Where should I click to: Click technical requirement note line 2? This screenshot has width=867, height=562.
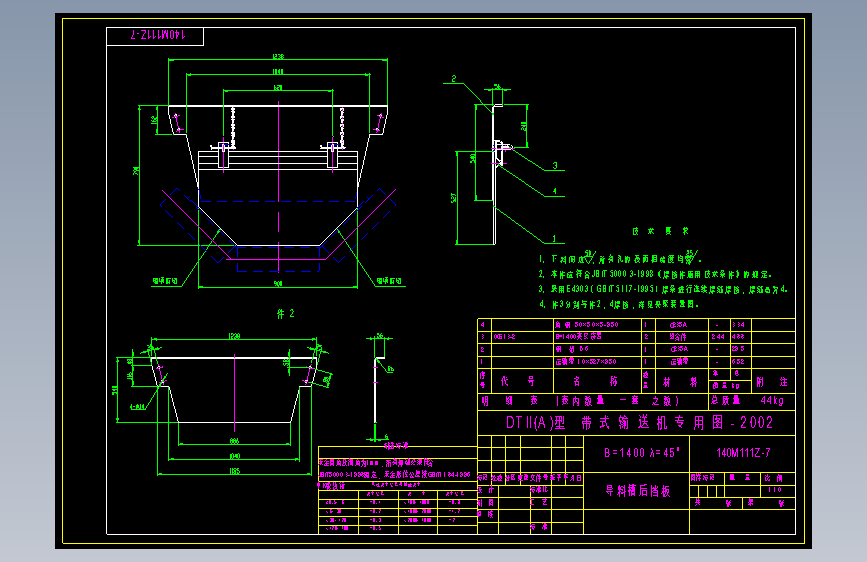655,274
